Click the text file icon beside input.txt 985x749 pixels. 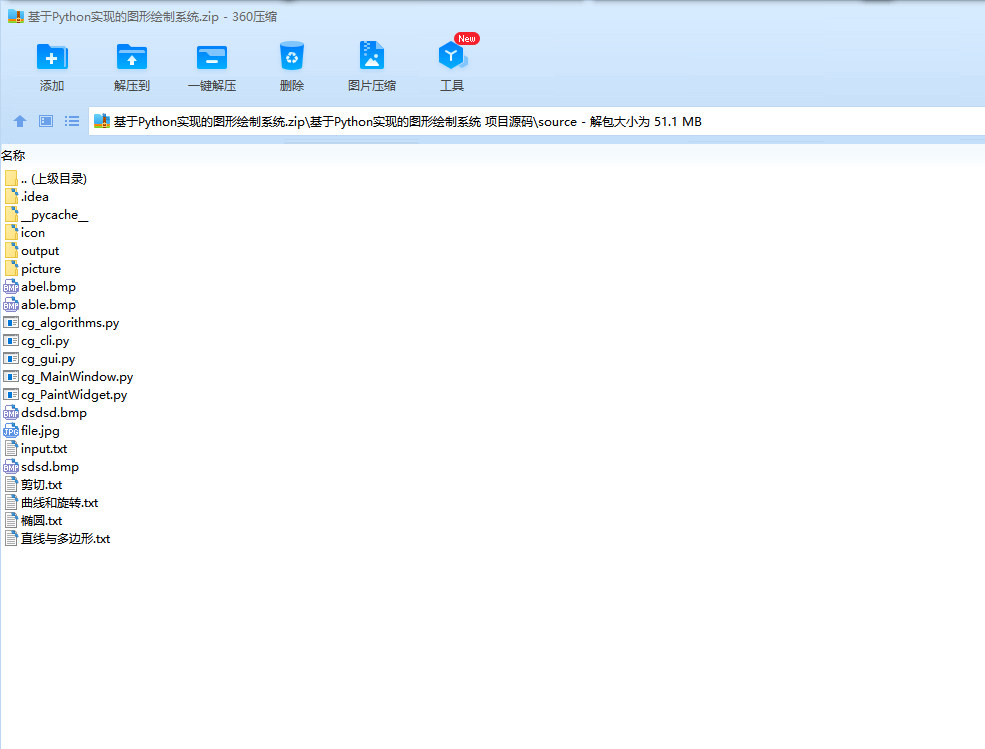(11, 449)
